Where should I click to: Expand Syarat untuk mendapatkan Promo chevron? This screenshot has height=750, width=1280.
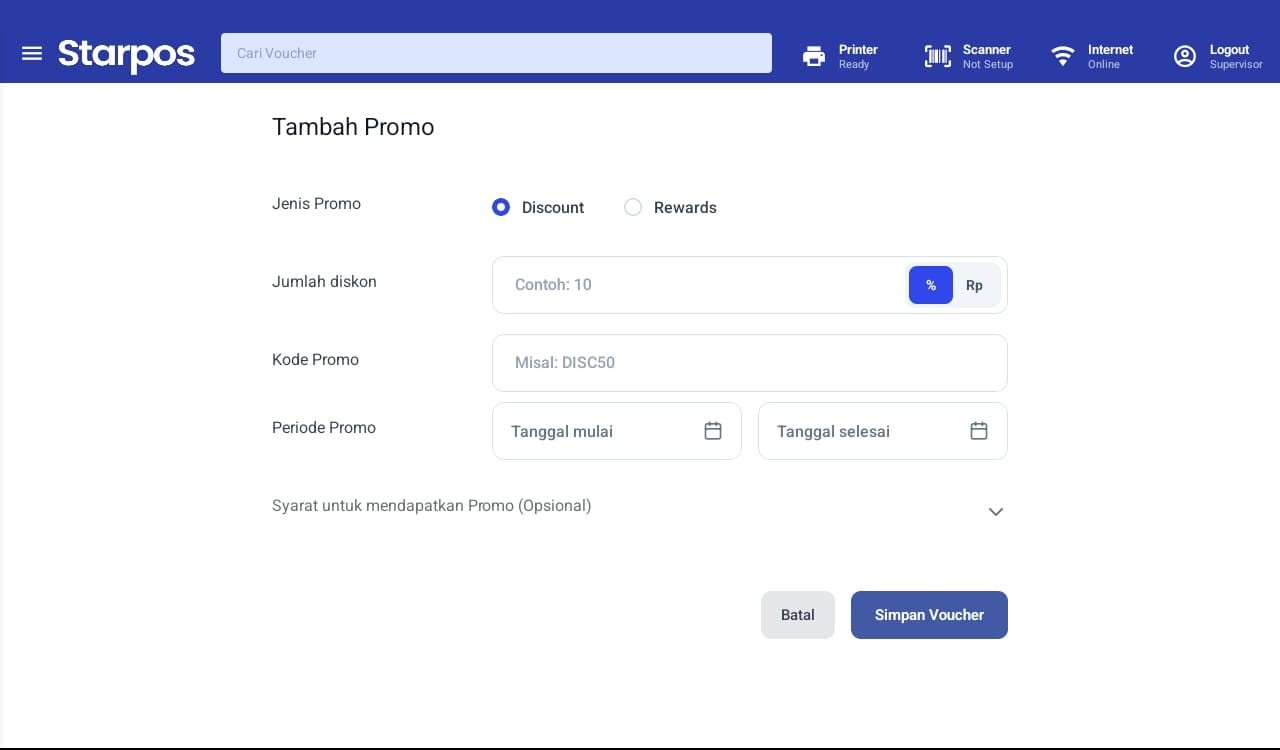click(995, 512)
